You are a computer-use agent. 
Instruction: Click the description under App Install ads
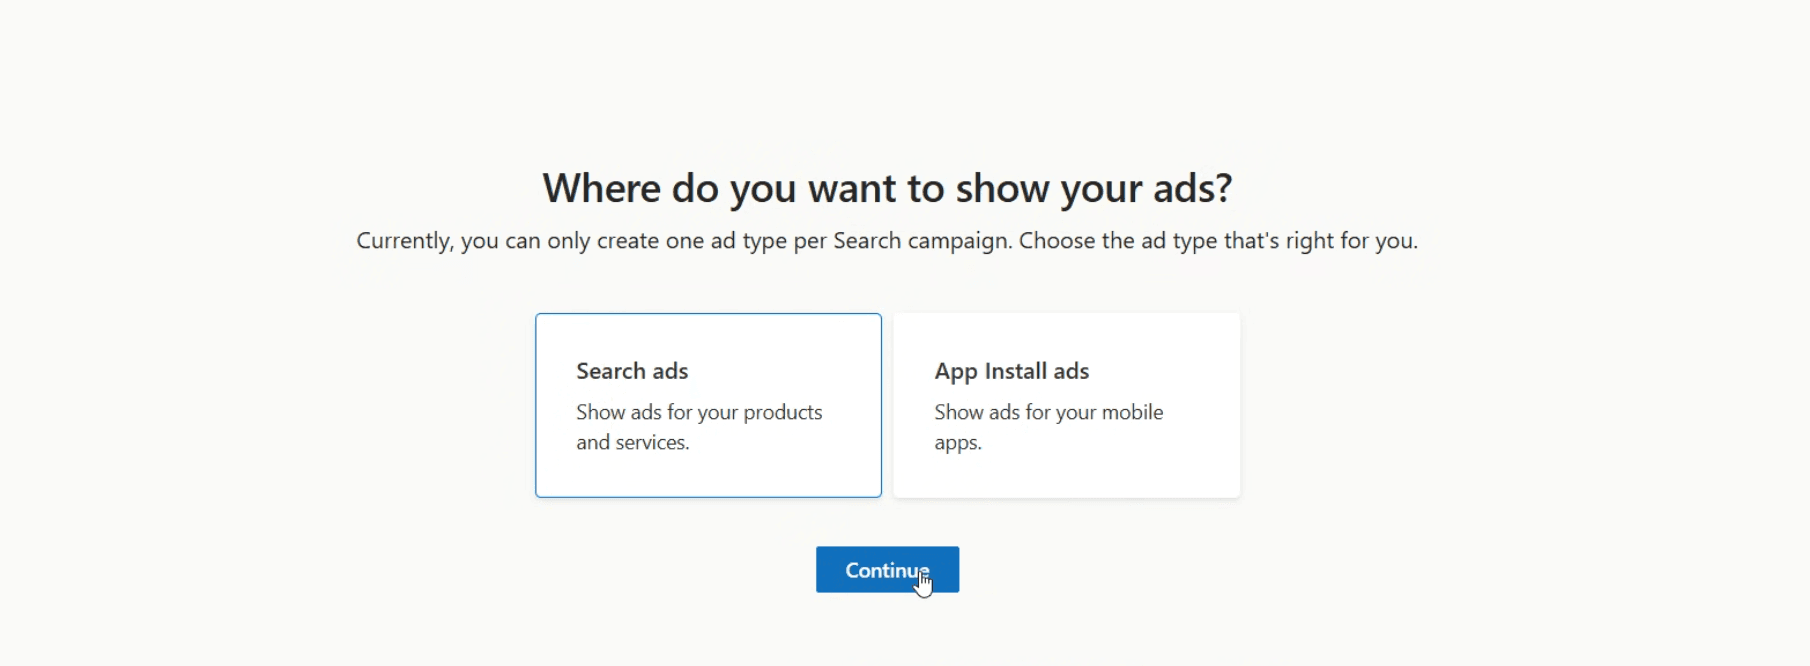[x=1048, y=426]
